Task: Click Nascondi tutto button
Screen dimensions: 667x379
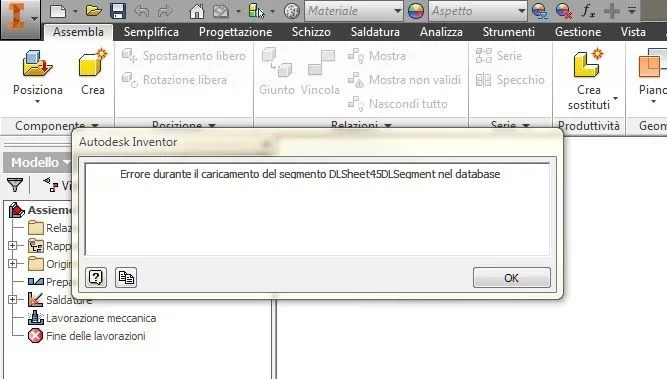Action: 398,103
